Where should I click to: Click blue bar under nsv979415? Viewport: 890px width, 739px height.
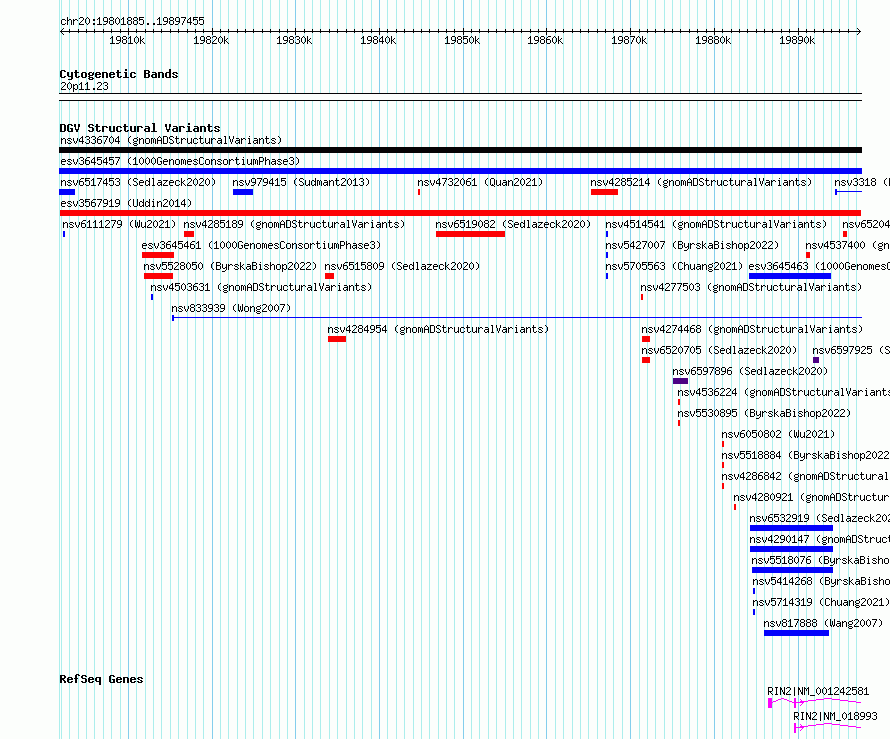243,192
